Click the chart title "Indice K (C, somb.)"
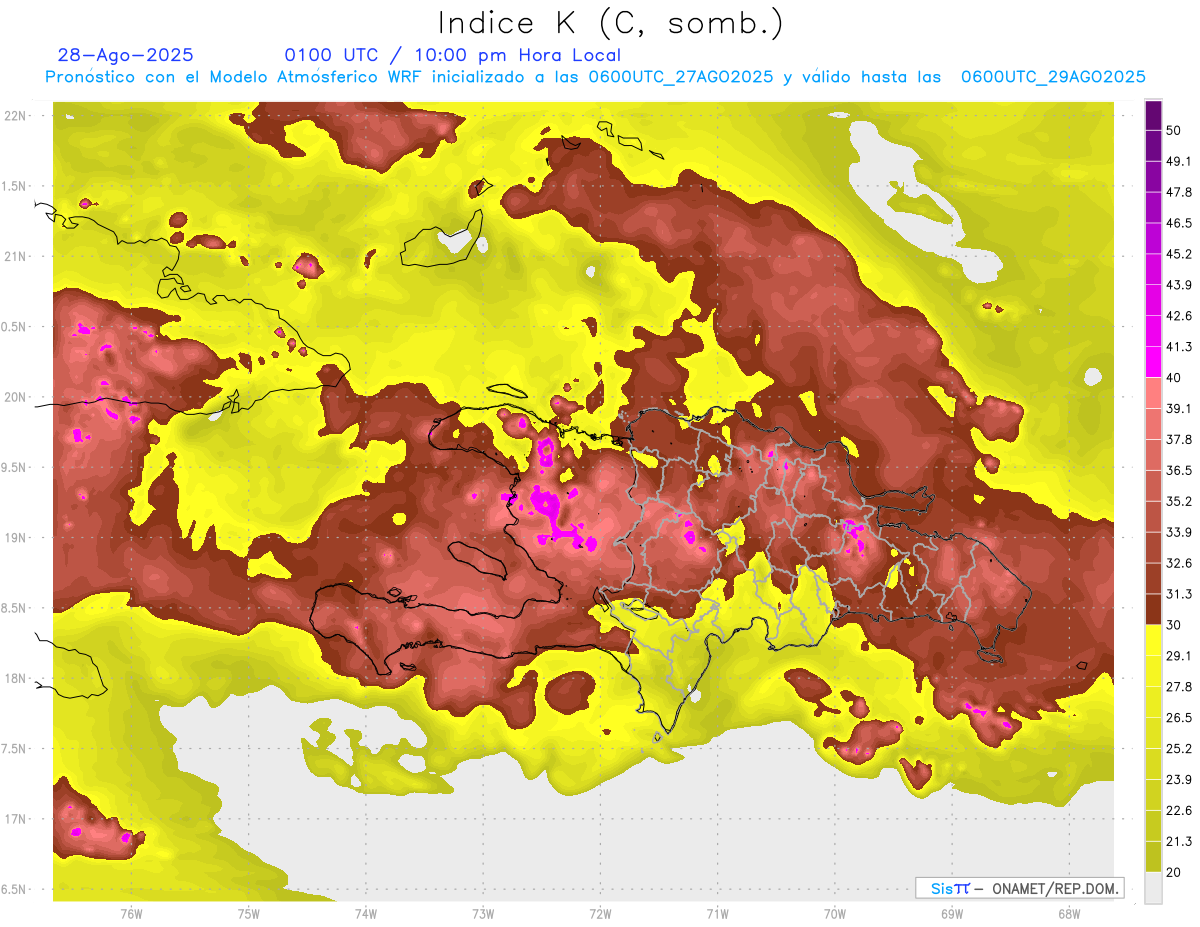Image resolution: width=1200 pixels, height=927 pixels. (610, 24)
